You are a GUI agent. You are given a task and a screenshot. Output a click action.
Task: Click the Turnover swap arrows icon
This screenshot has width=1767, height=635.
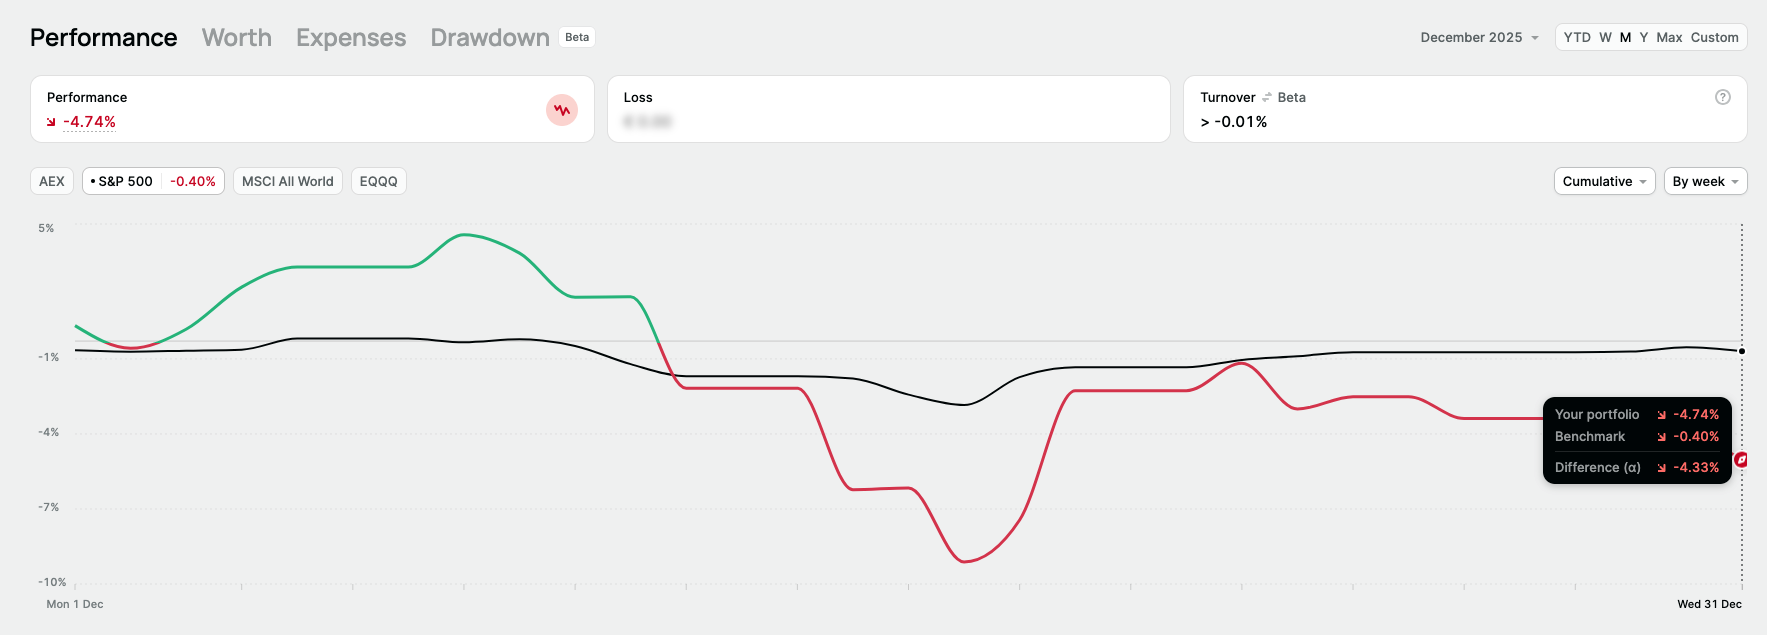[1267, 97]
